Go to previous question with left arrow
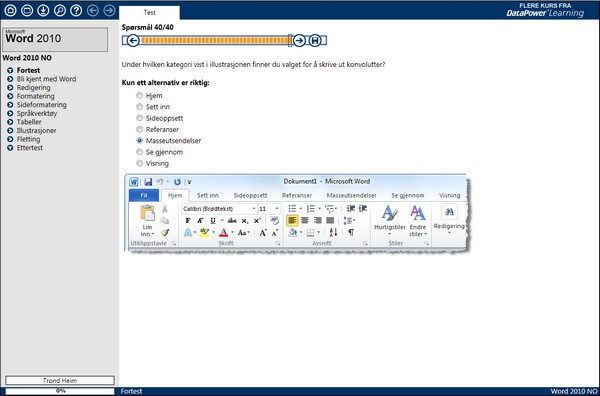The height and width of the screenshot is (396, 600). 133,40
